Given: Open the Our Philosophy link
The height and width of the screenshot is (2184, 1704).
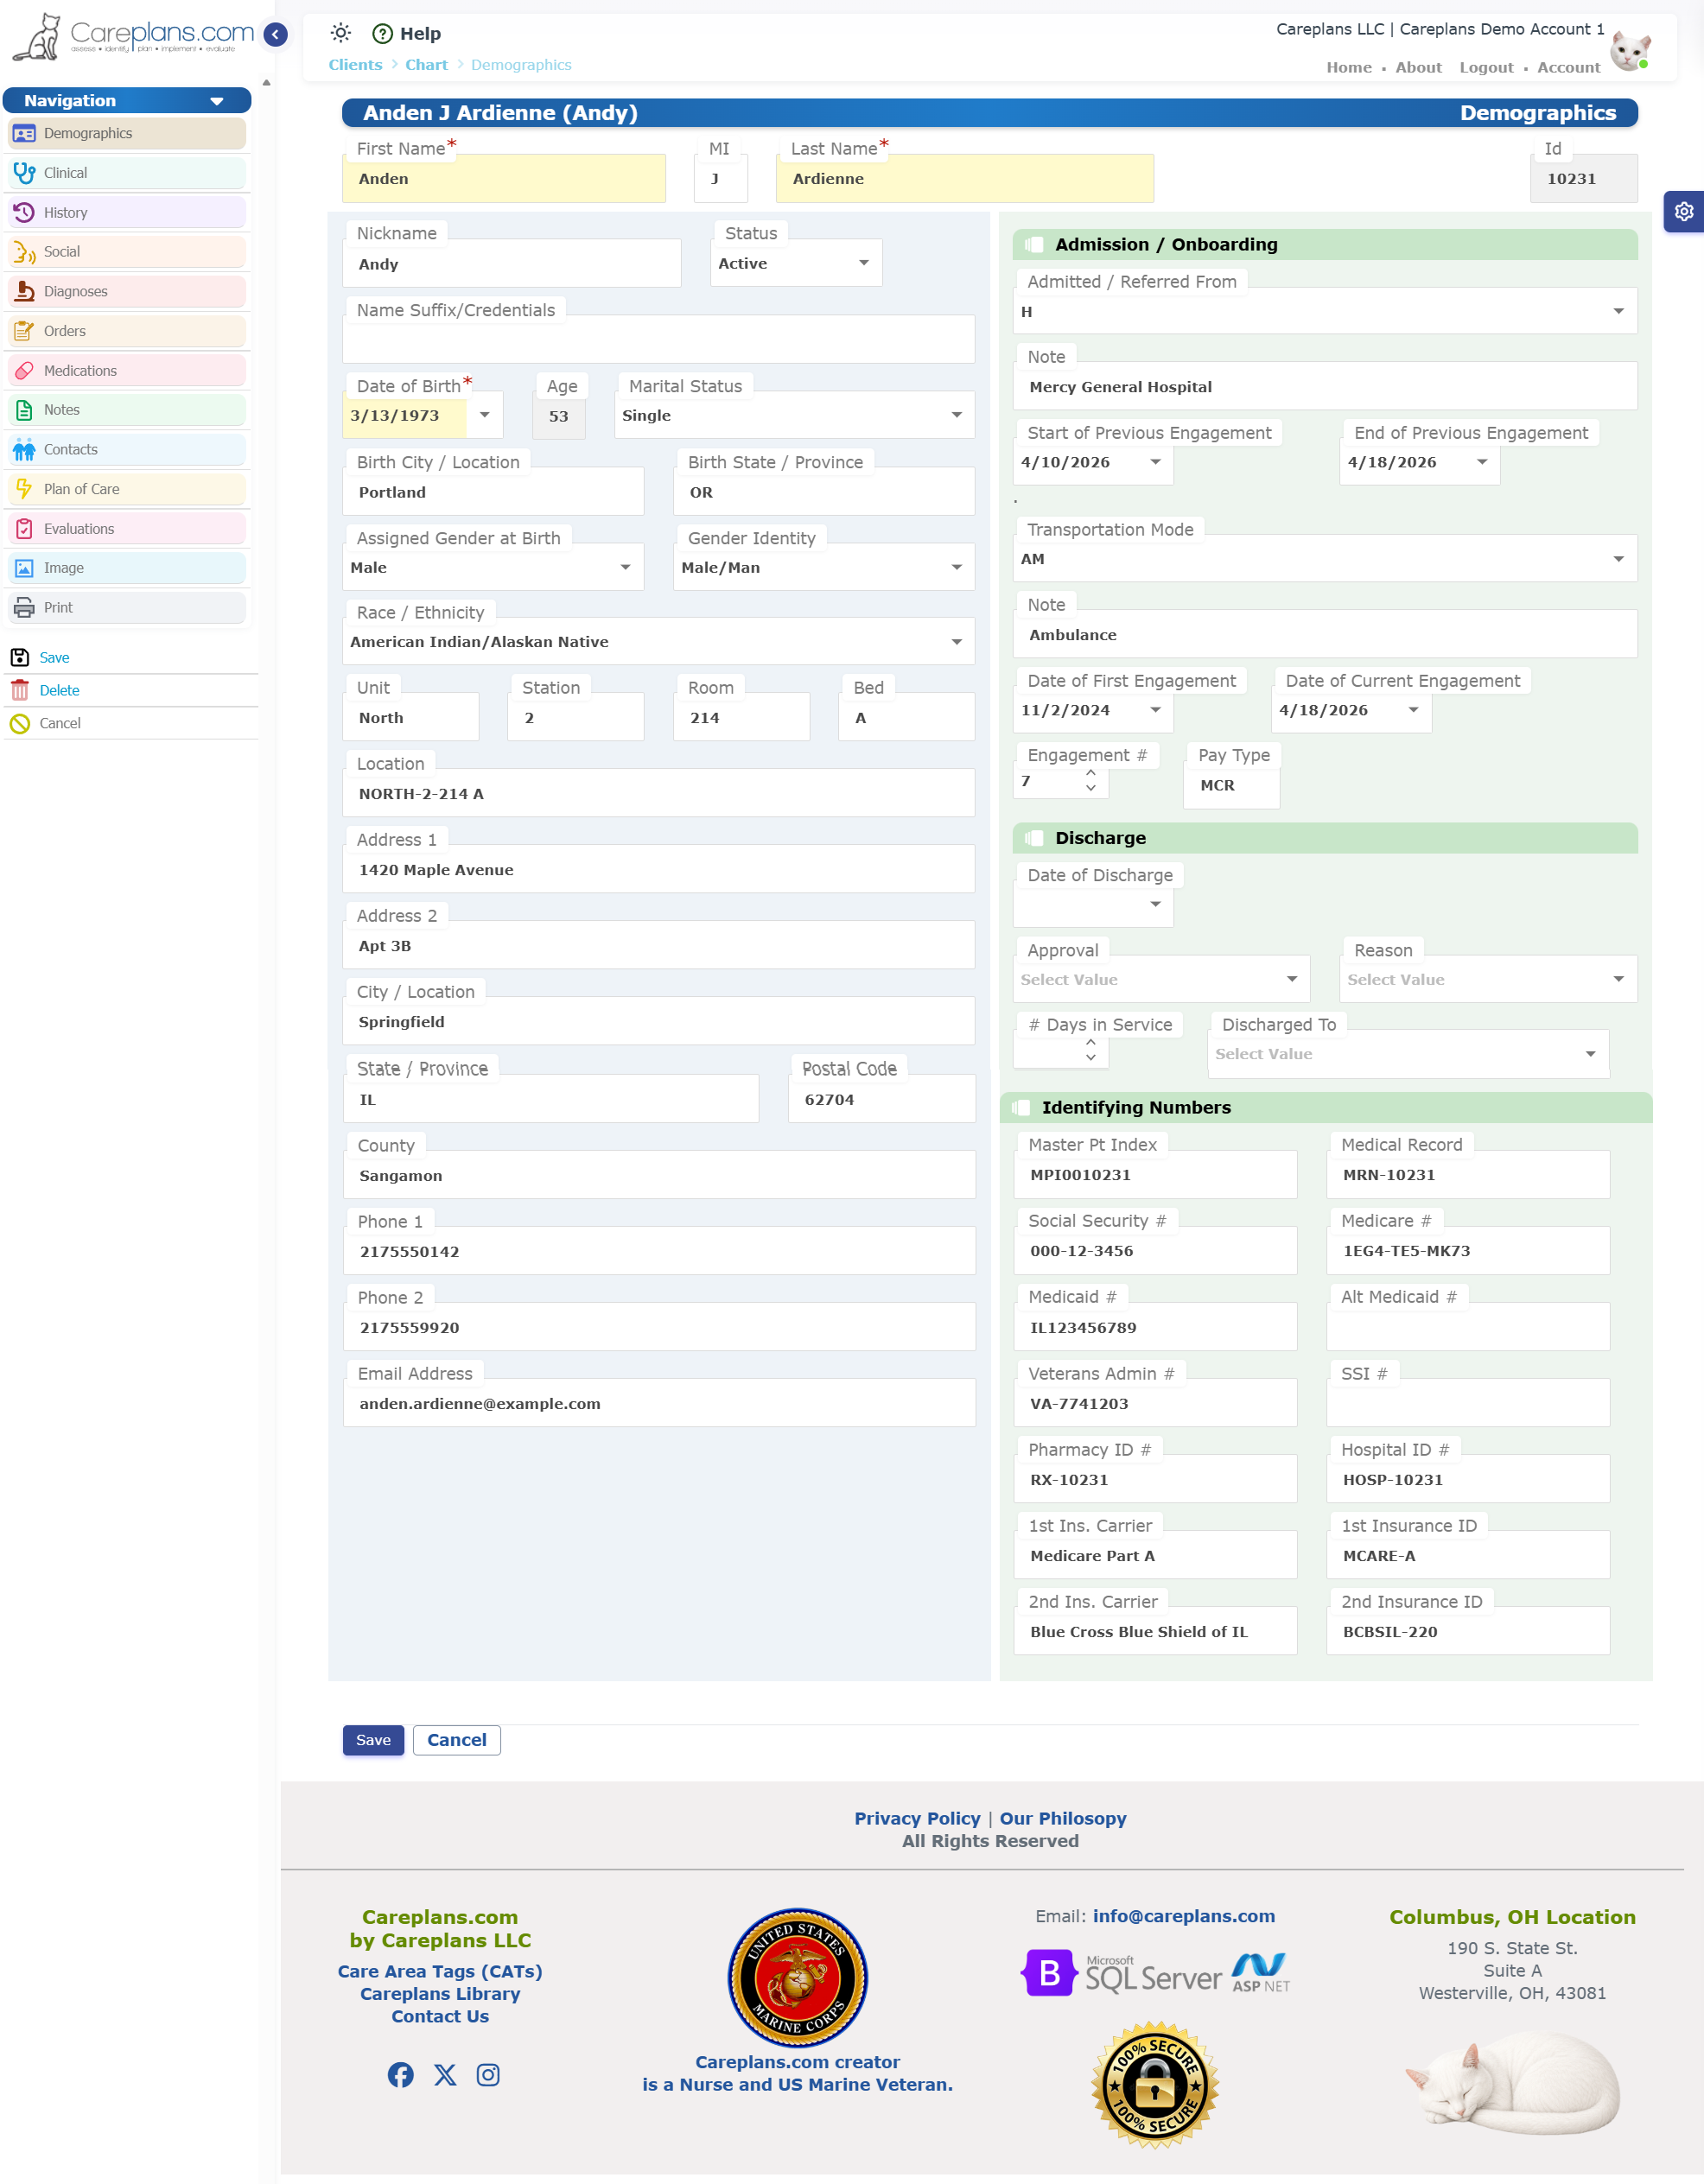Looking at the screenshot, I should tap(1063, 1818).
